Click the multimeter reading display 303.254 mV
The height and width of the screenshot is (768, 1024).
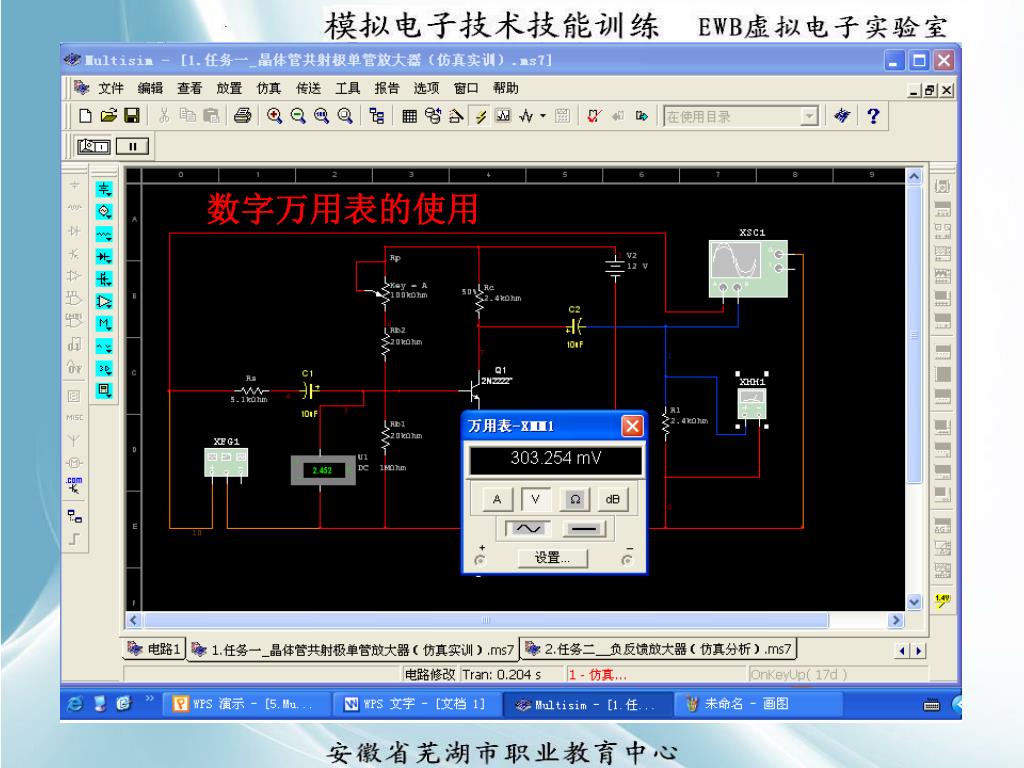coord(556,458)
